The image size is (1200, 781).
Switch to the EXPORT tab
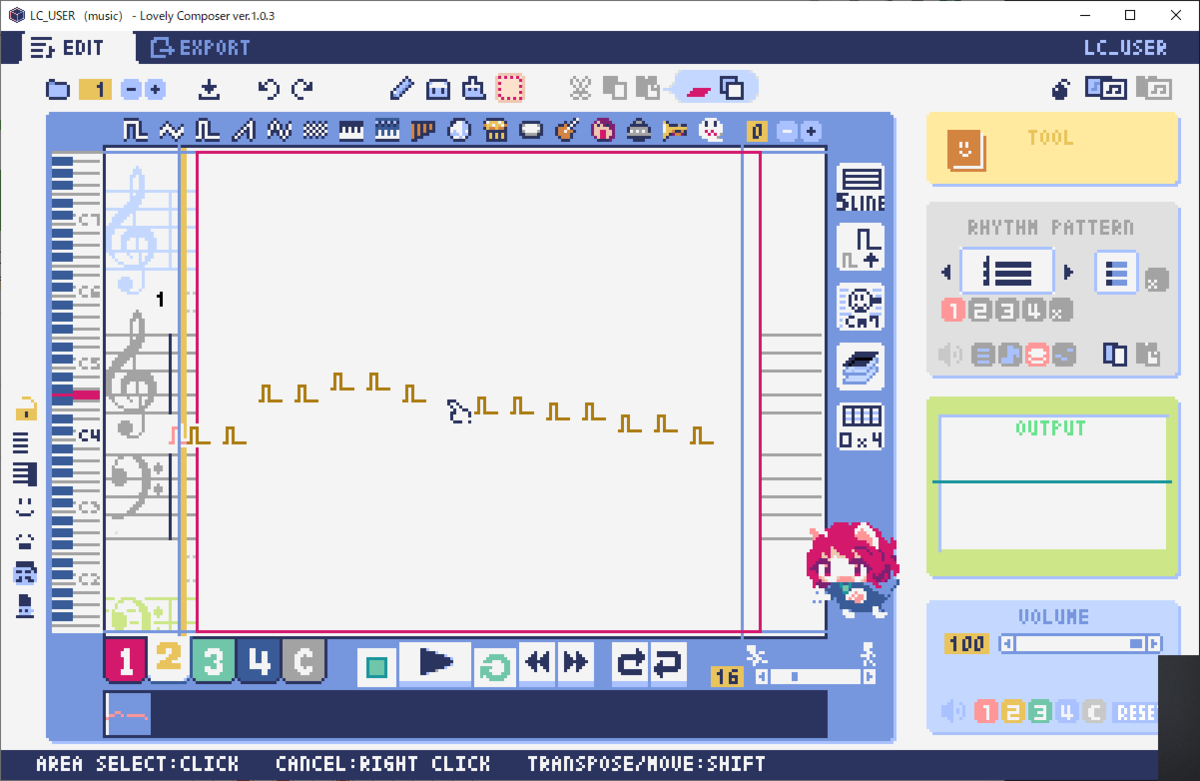click(201, 48)
